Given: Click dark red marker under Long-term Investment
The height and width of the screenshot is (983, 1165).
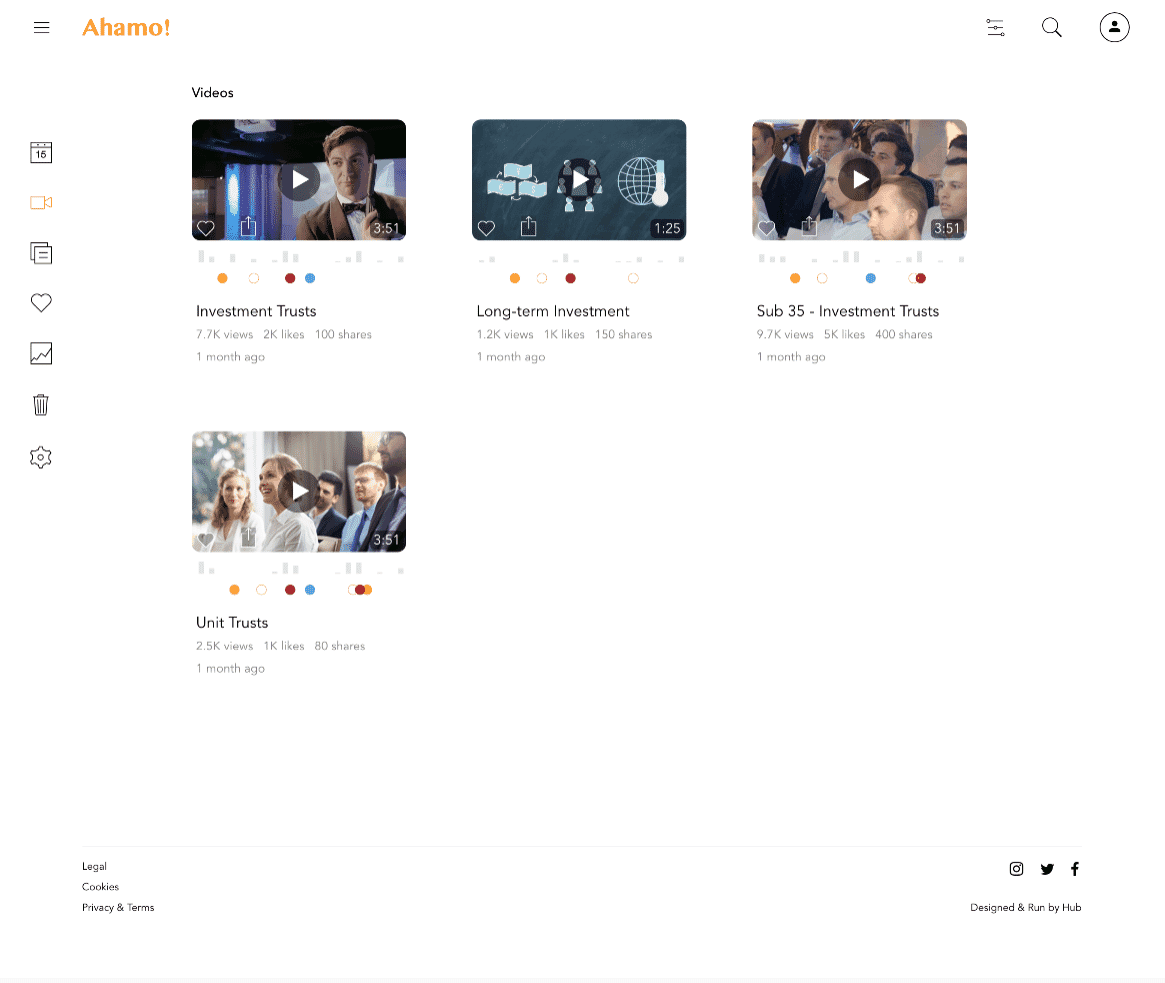Looking at the screenshot, I should pos(571,278).
